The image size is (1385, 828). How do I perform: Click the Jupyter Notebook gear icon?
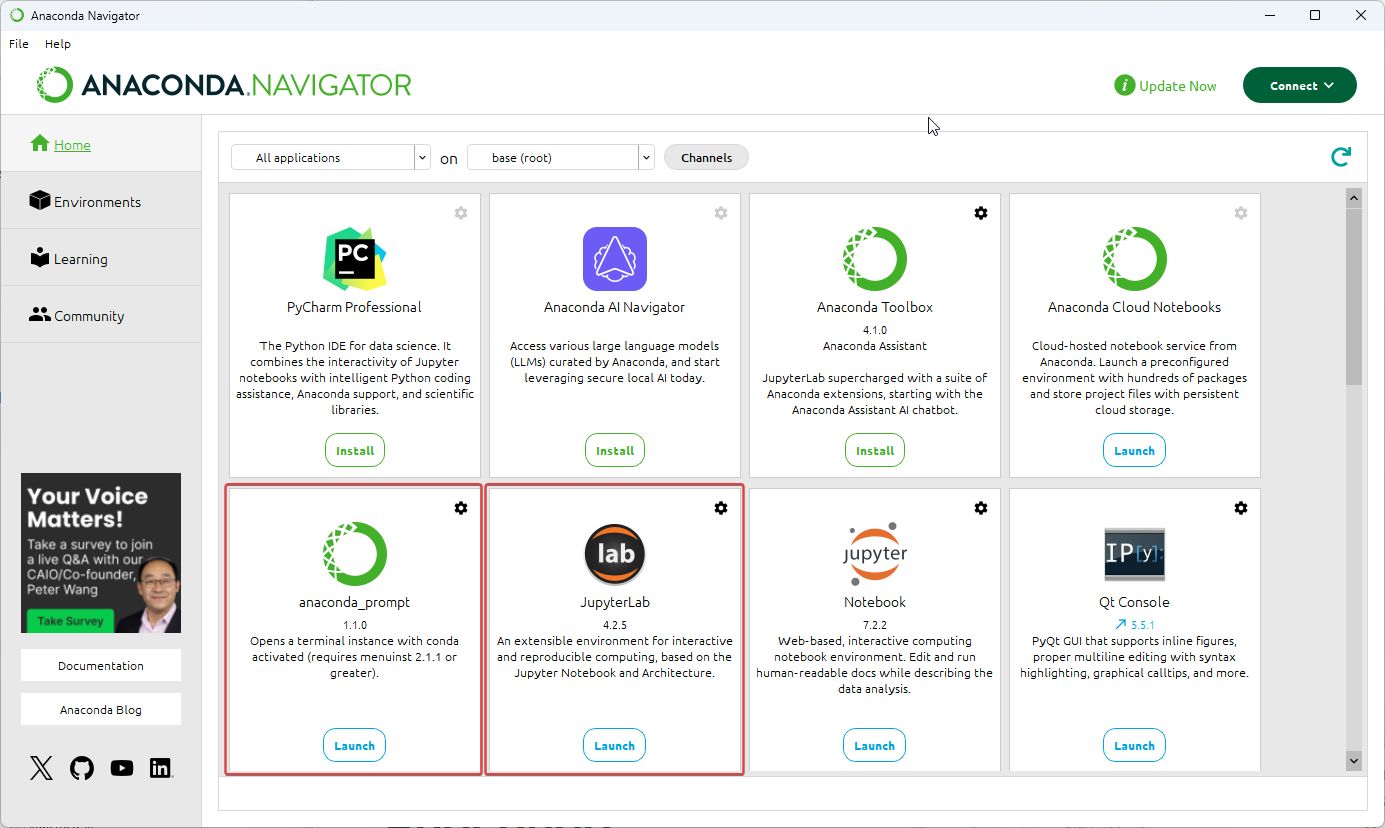coord(981,508)
